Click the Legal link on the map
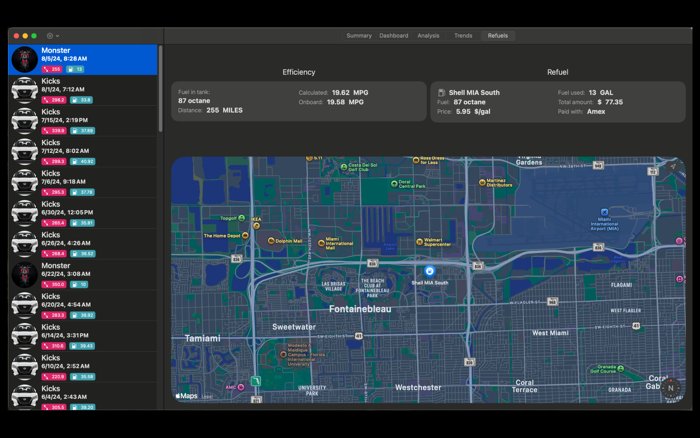The width and height of the screenshot is (700, 438). click(x=207, y=396)
